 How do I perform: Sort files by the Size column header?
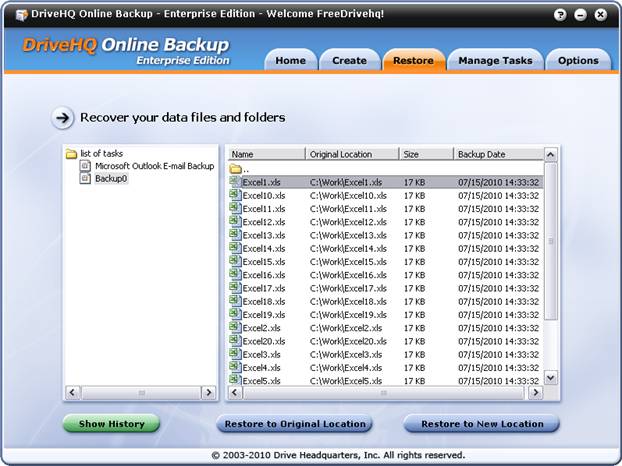click(x=425, y=154)
